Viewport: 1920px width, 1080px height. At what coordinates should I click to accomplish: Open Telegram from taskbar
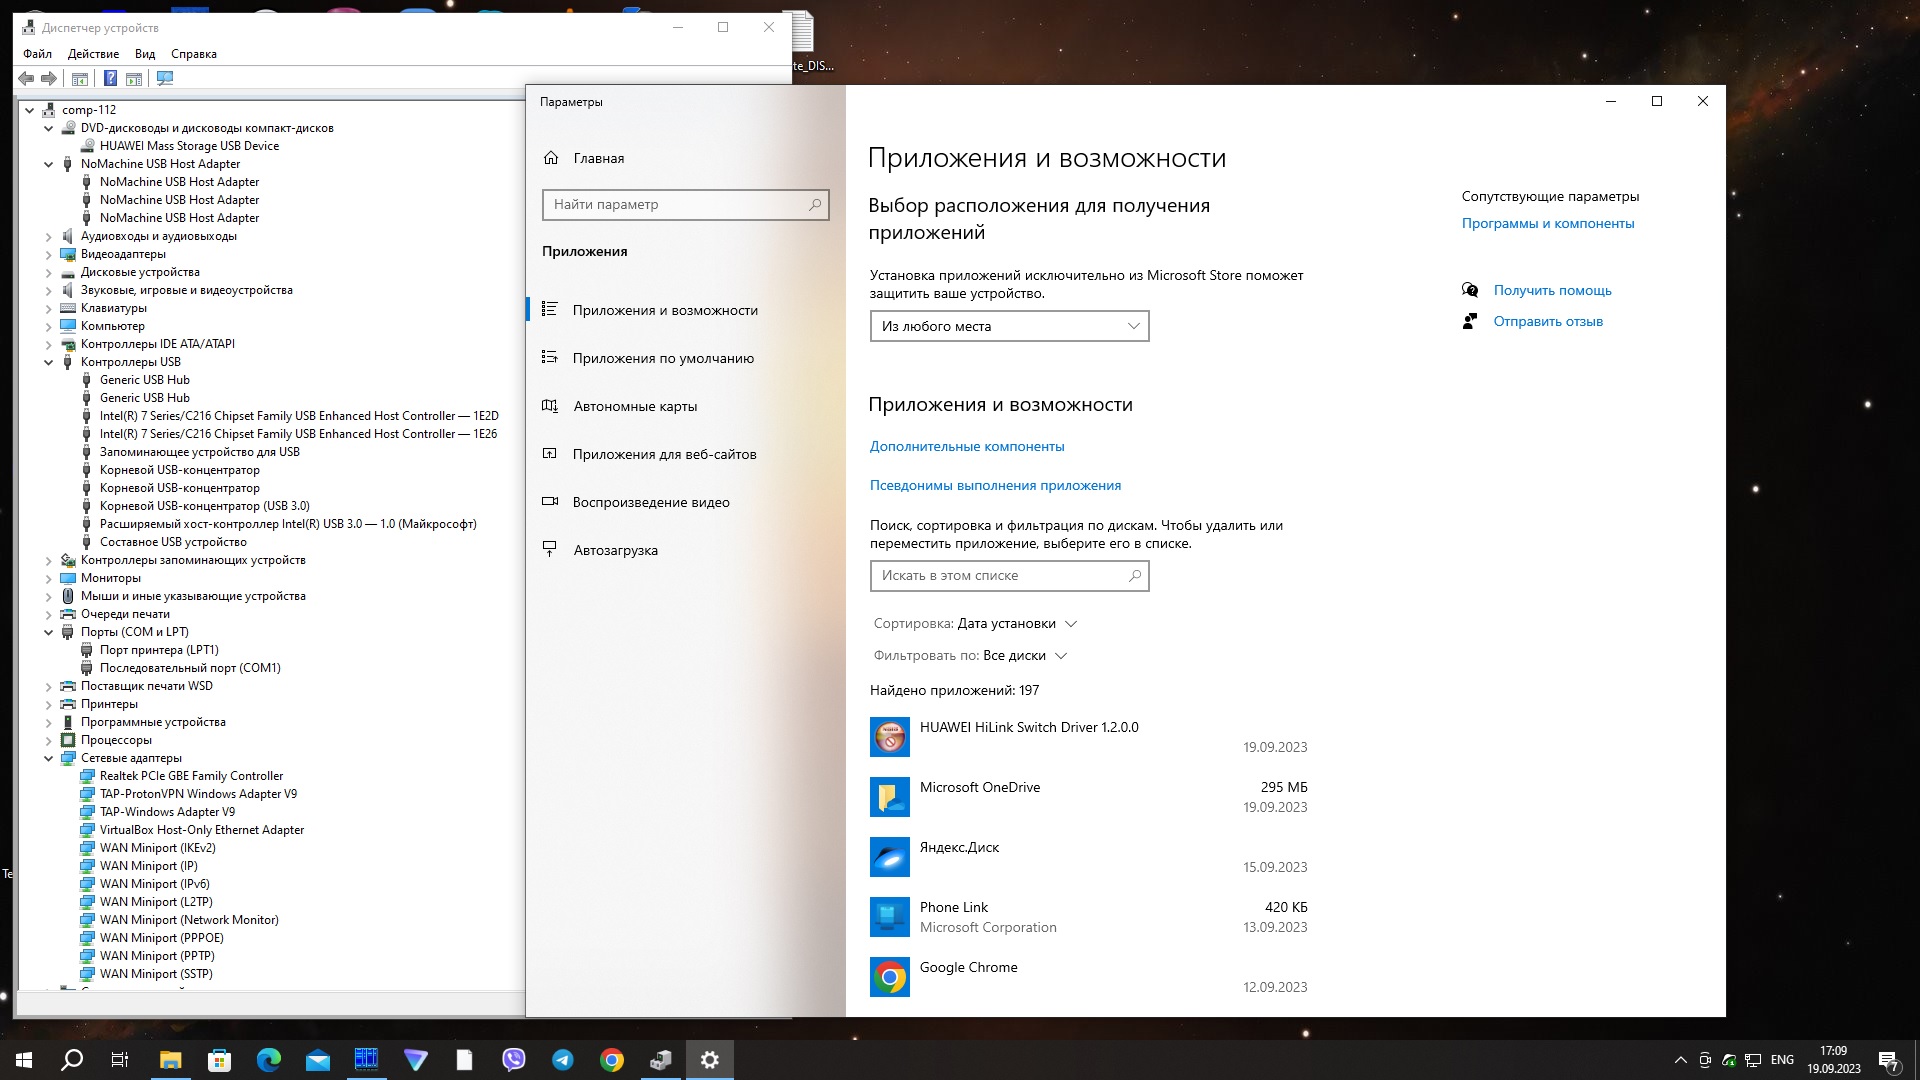tap(563, 1060)
